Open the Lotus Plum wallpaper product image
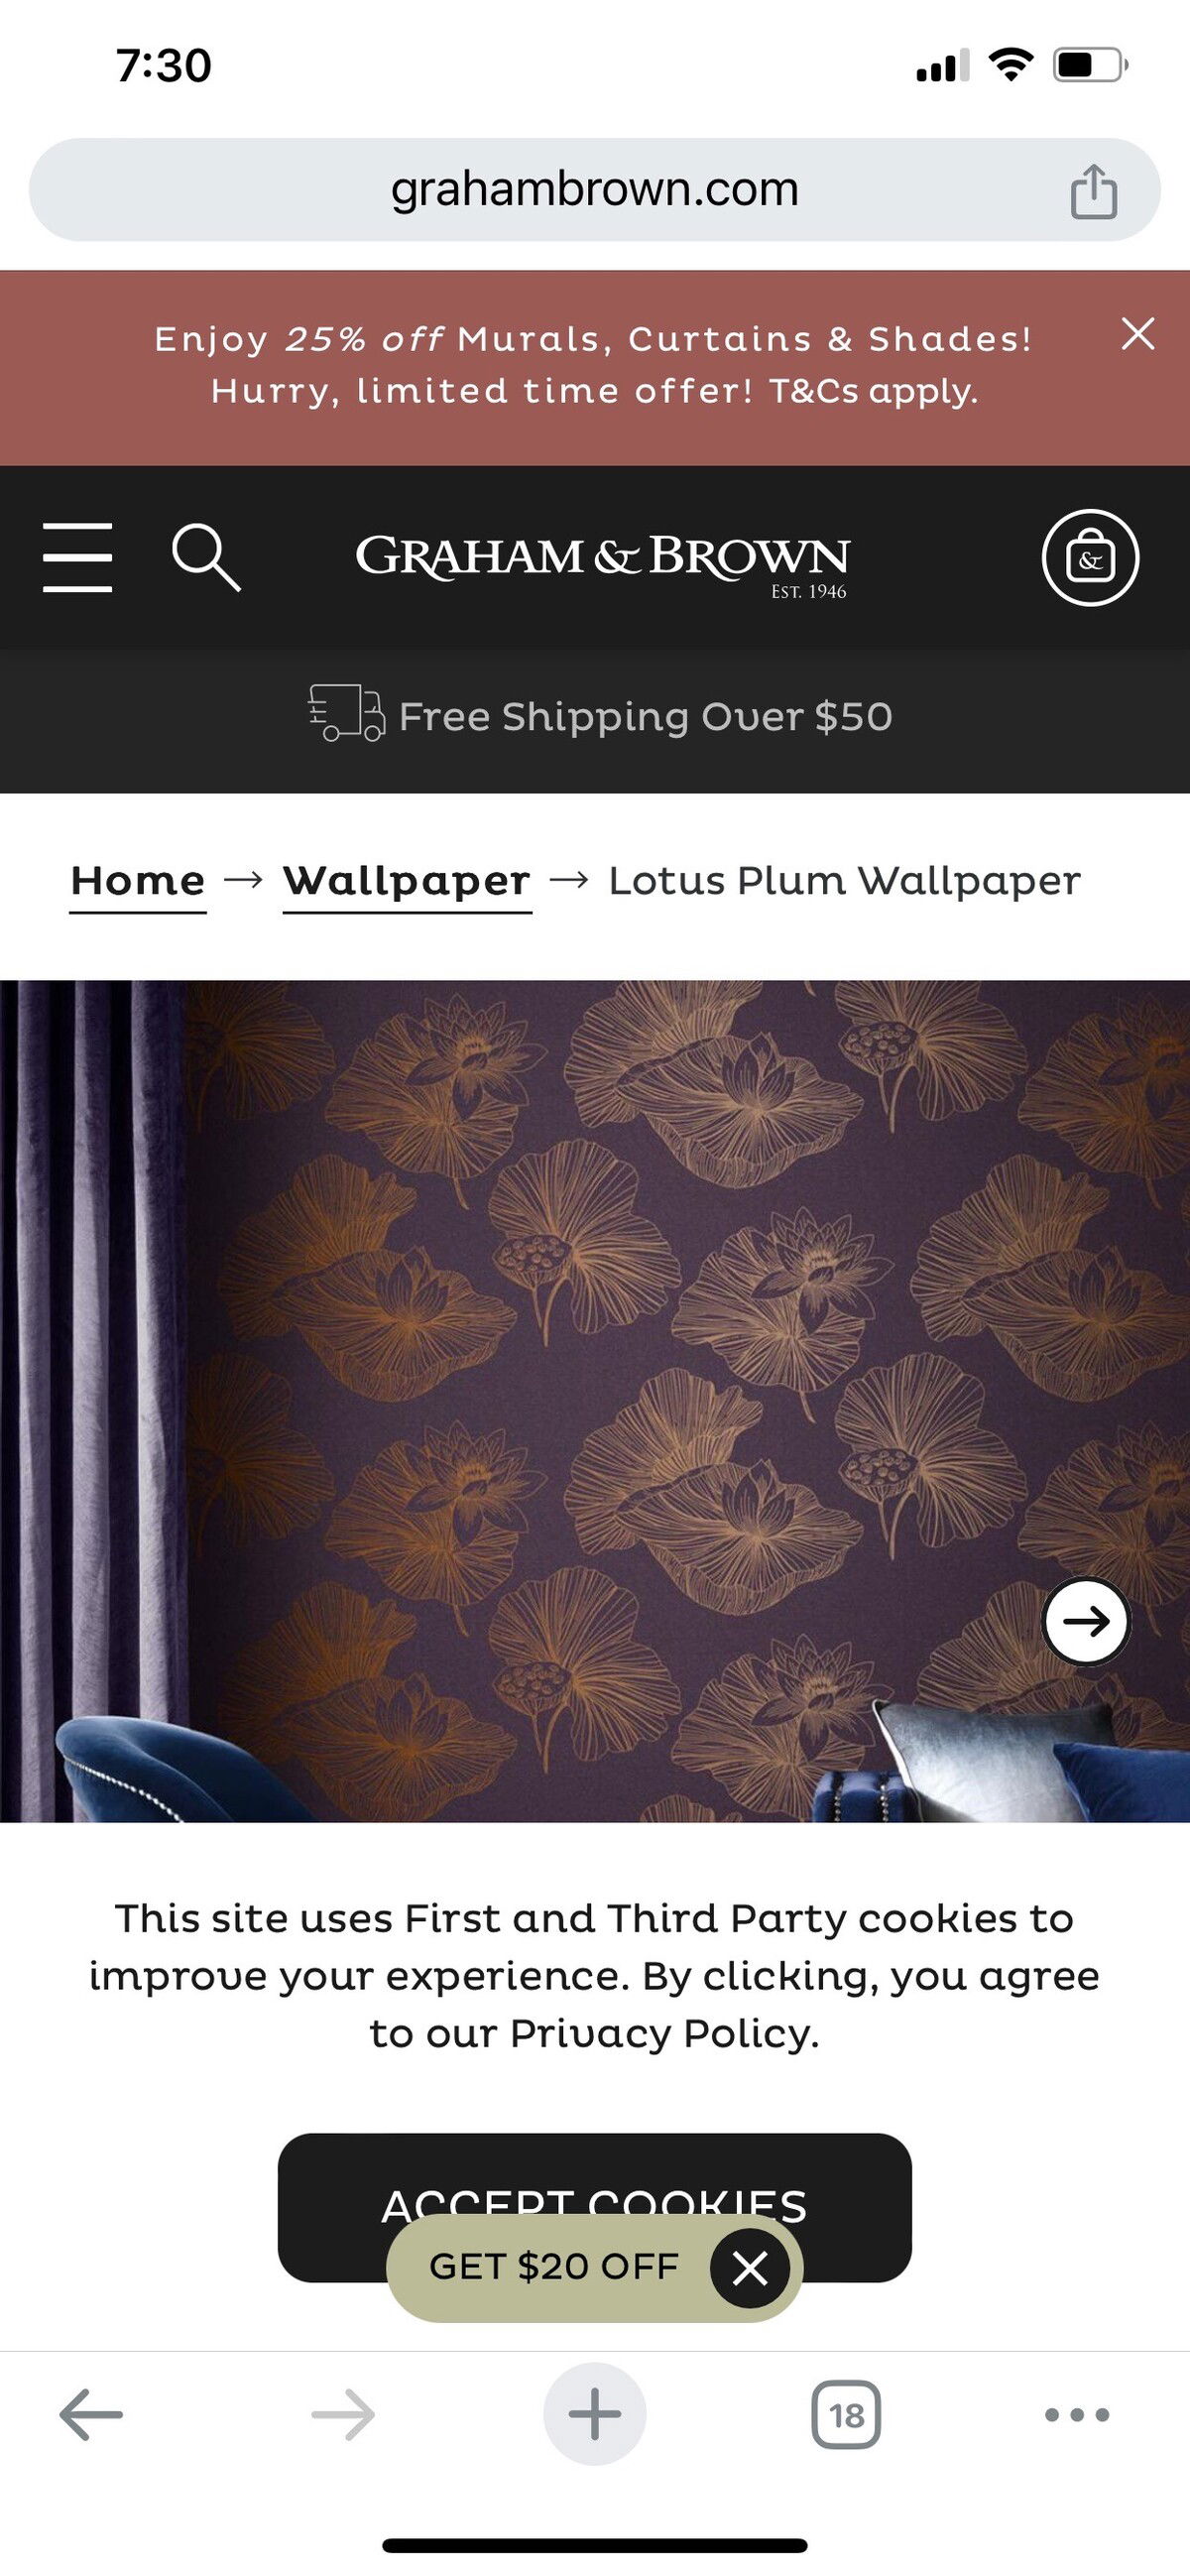Image resolution: width=1190 pixels, height=2576 pixels. click(x=595, y=1401)
